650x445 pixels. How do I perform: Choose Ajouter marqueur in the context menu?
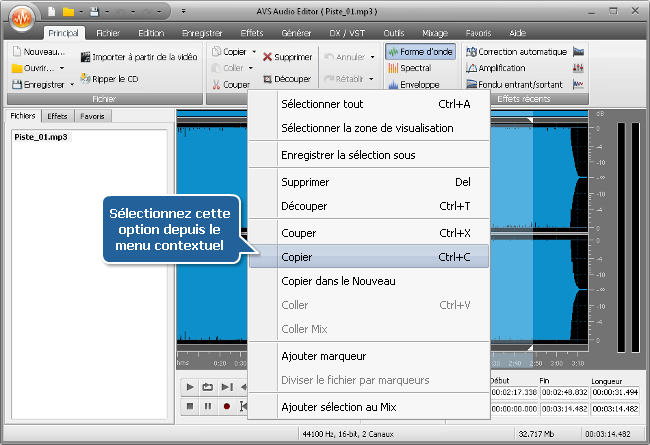coord(369,356)
